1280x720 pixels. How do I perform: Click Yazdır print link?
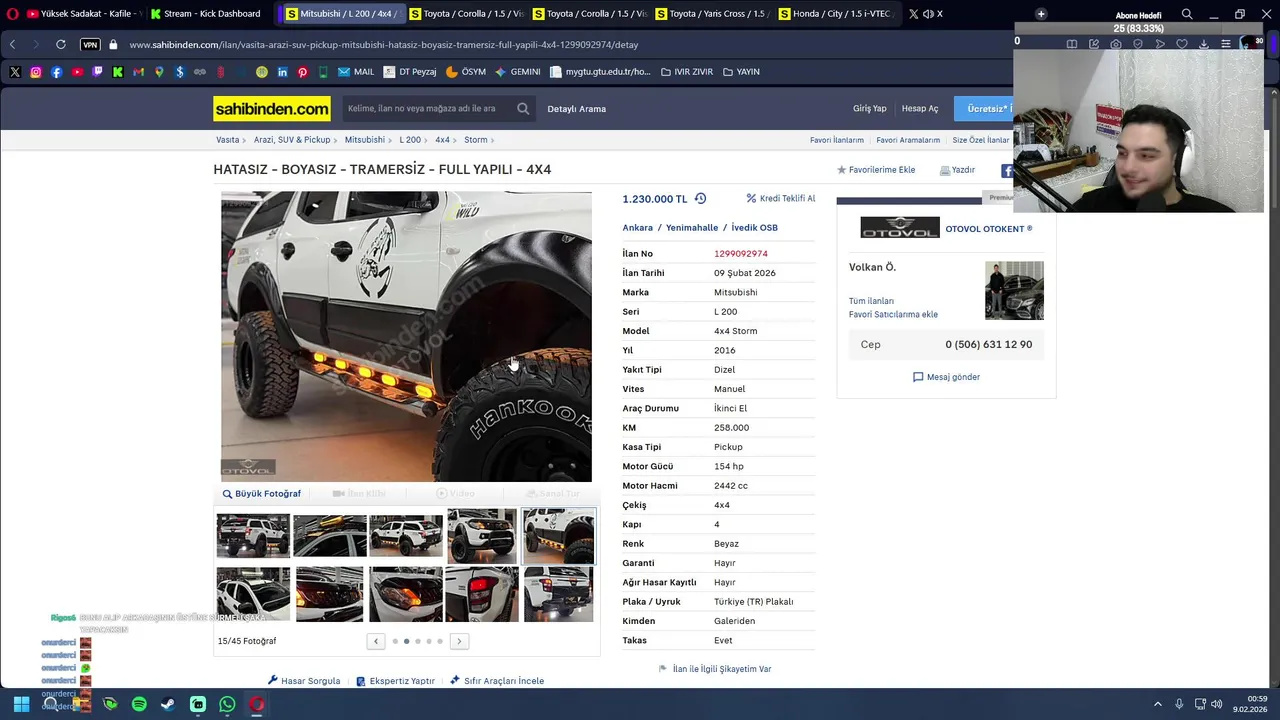[x=957, y=170]
